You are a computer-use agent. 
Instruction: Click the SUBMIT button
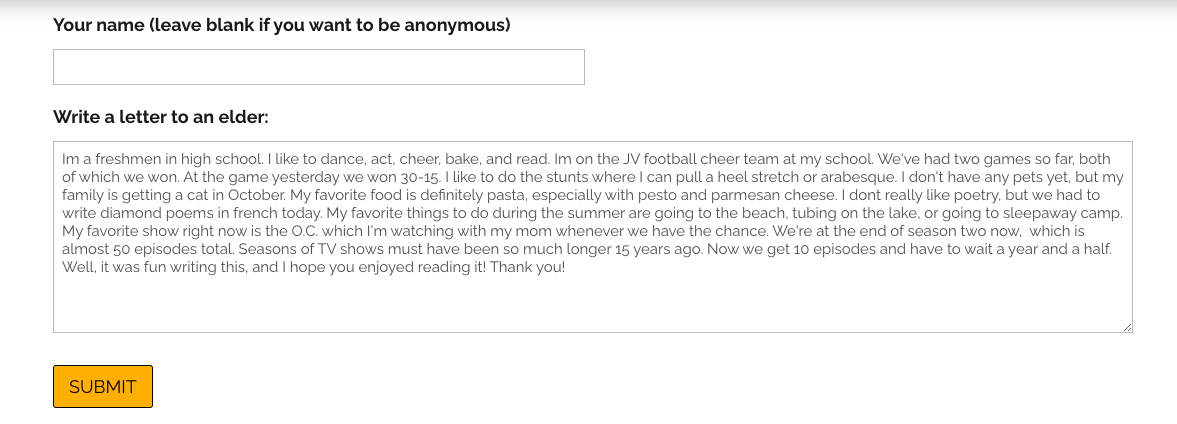pyautogui.click(x=103, y=386)
